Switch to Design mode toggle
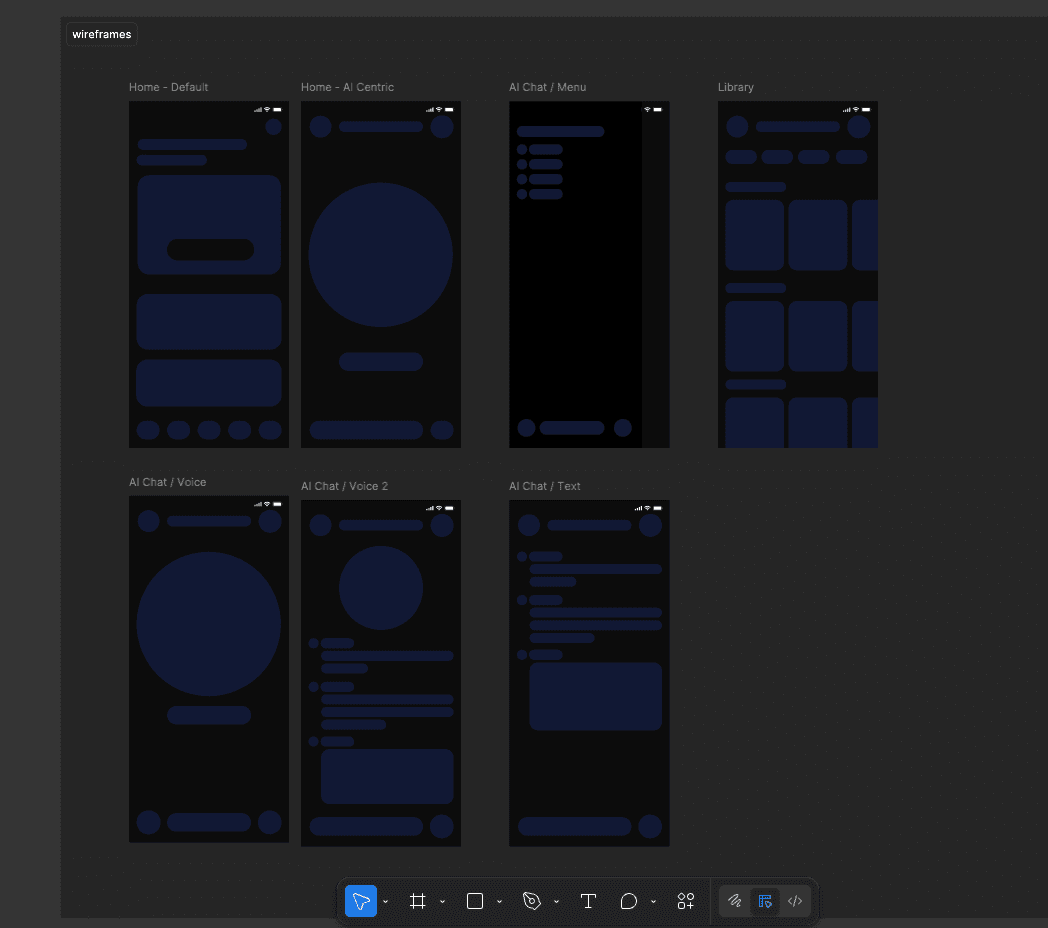The image size is (1048, 928). click(765, 901)
